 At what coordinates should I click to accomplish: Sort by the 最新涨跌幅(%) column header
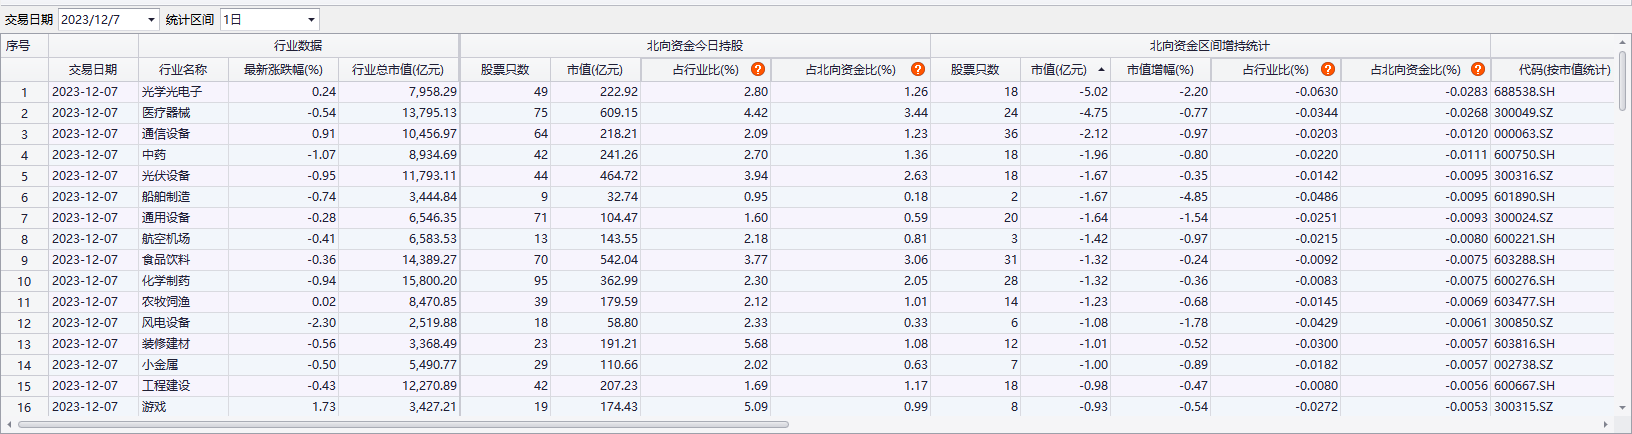(x=283, y=69)
